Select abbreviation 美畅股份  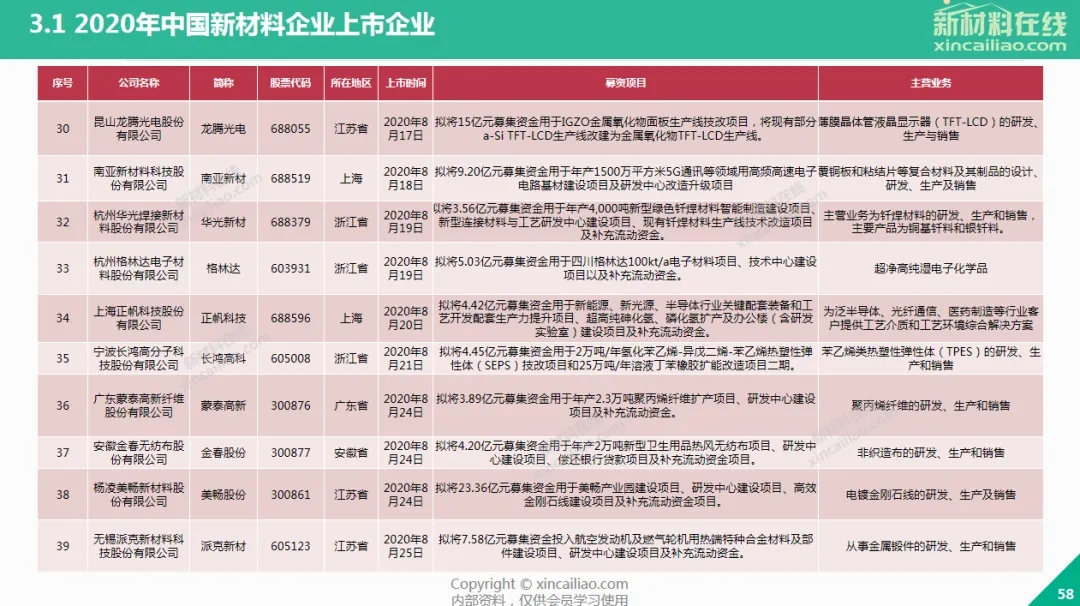(223, 494)
